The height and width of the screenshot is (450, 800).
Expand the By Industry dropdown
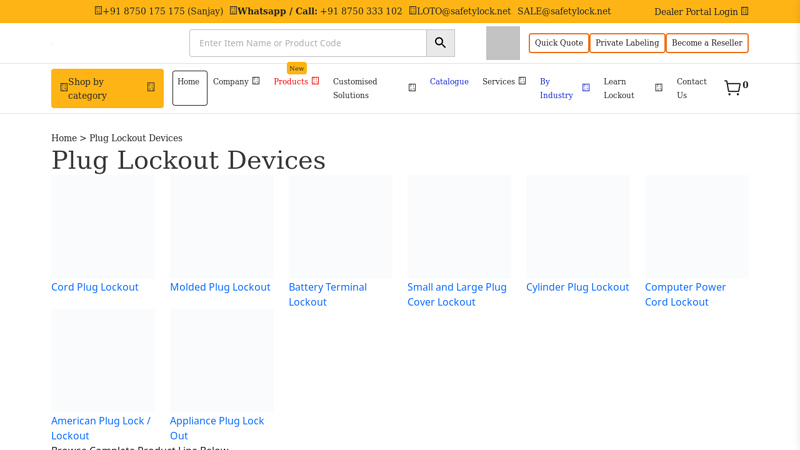click(586, 88)
